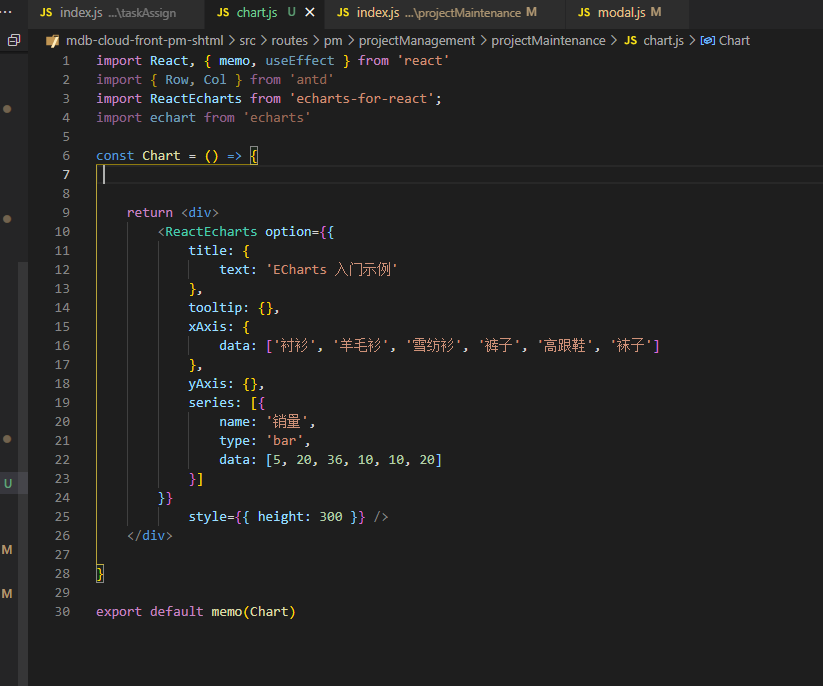Viewport: 823px width, 686px height.
Task: Open the Chart symbol breadcrumb dropdown
Action: pos(734,40)
